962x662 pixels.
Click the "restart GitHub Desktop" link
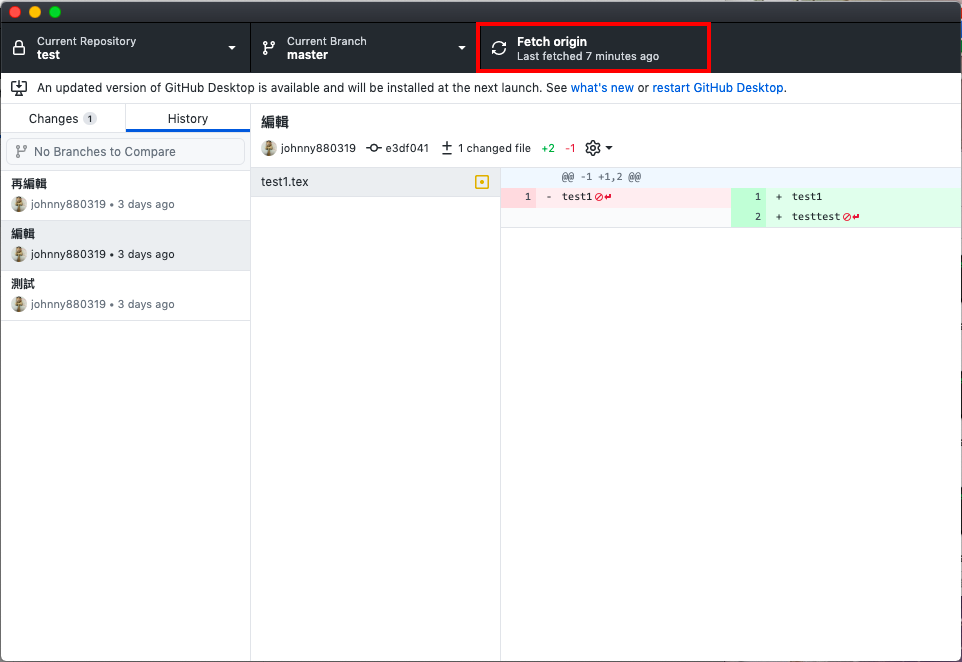click(x=718, y=88)
